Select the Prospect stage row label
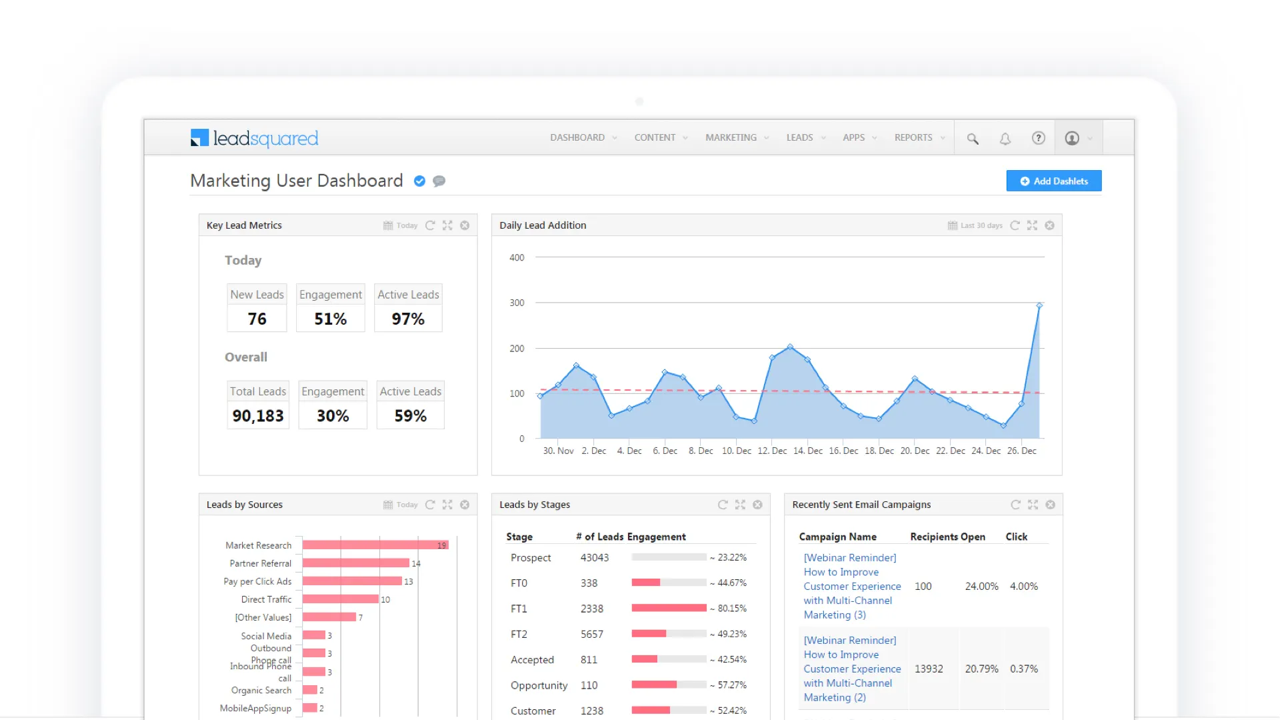The height and width of the screenshot is (720, 1280). [x=531, y=558]
